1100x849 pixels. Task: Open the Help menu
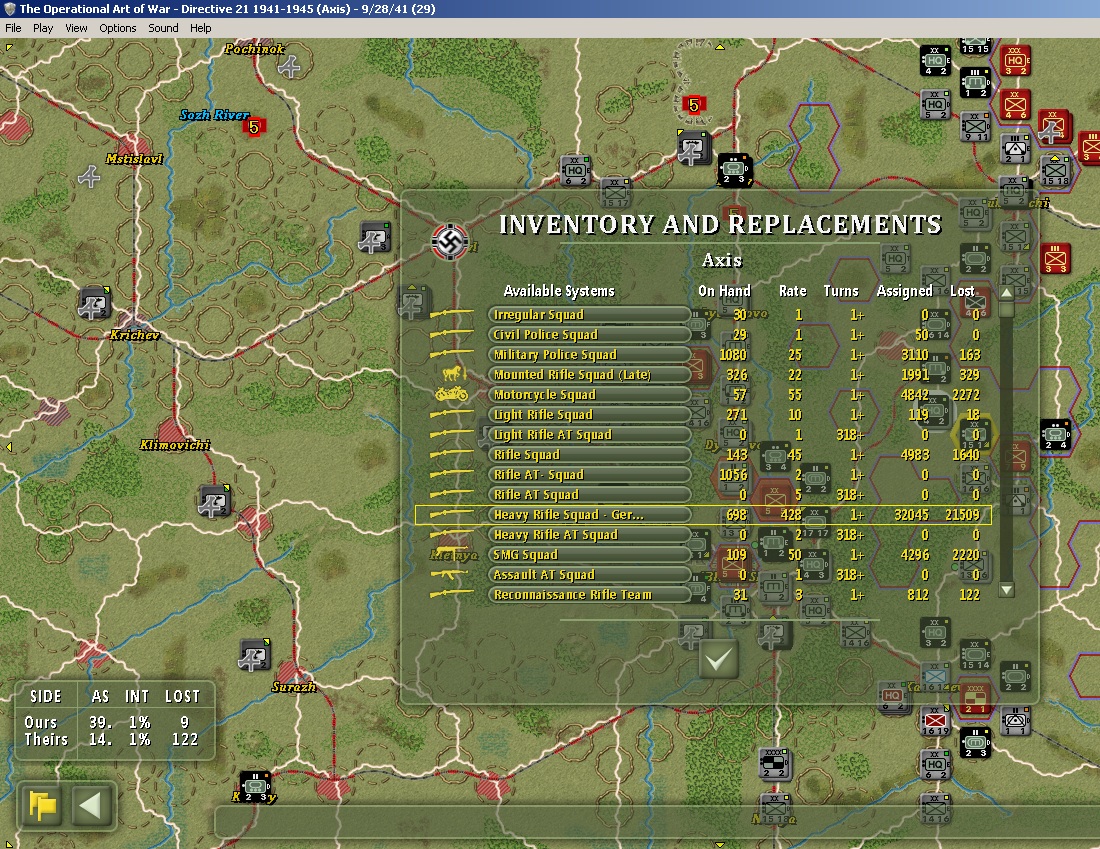click(201, 28)
